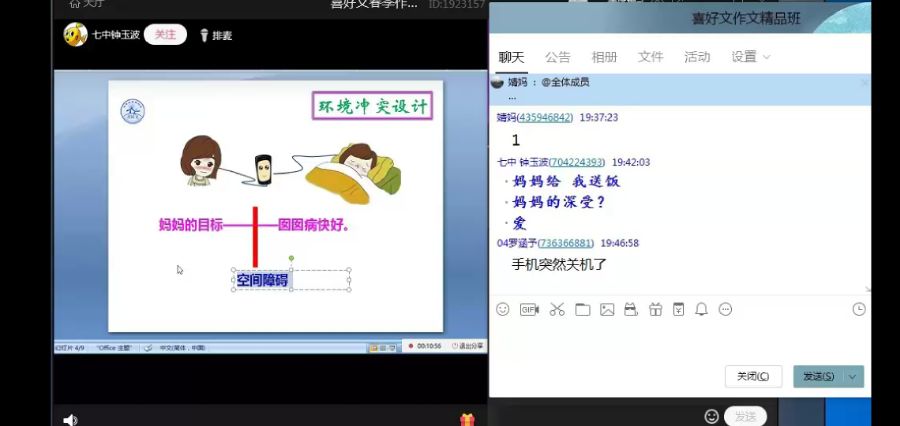Open the send-file folder icon
900x426 pixels.
pos(582,310)
